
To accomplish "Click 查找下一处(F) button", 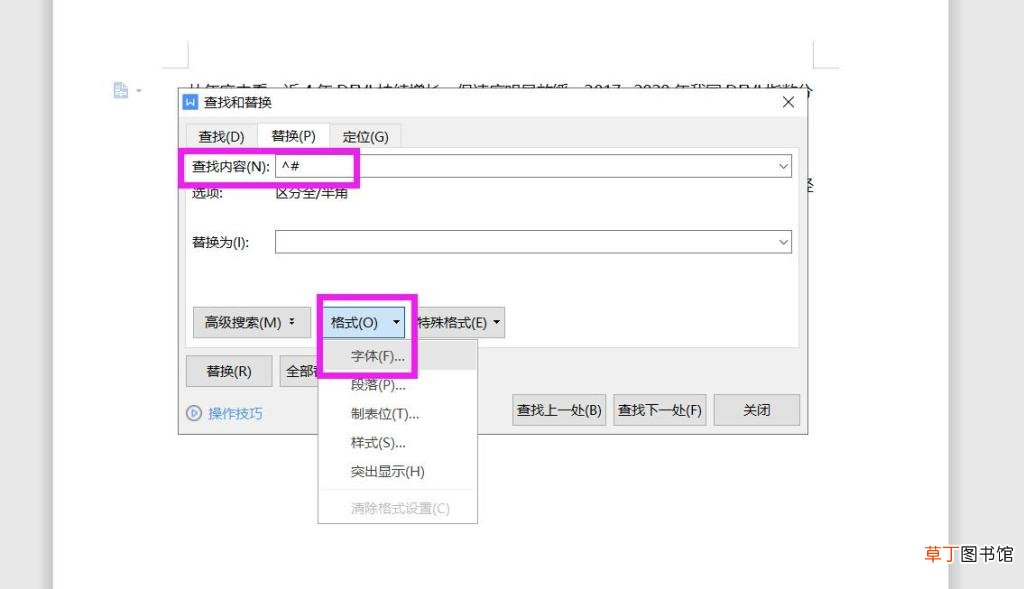I will (660, 410).
